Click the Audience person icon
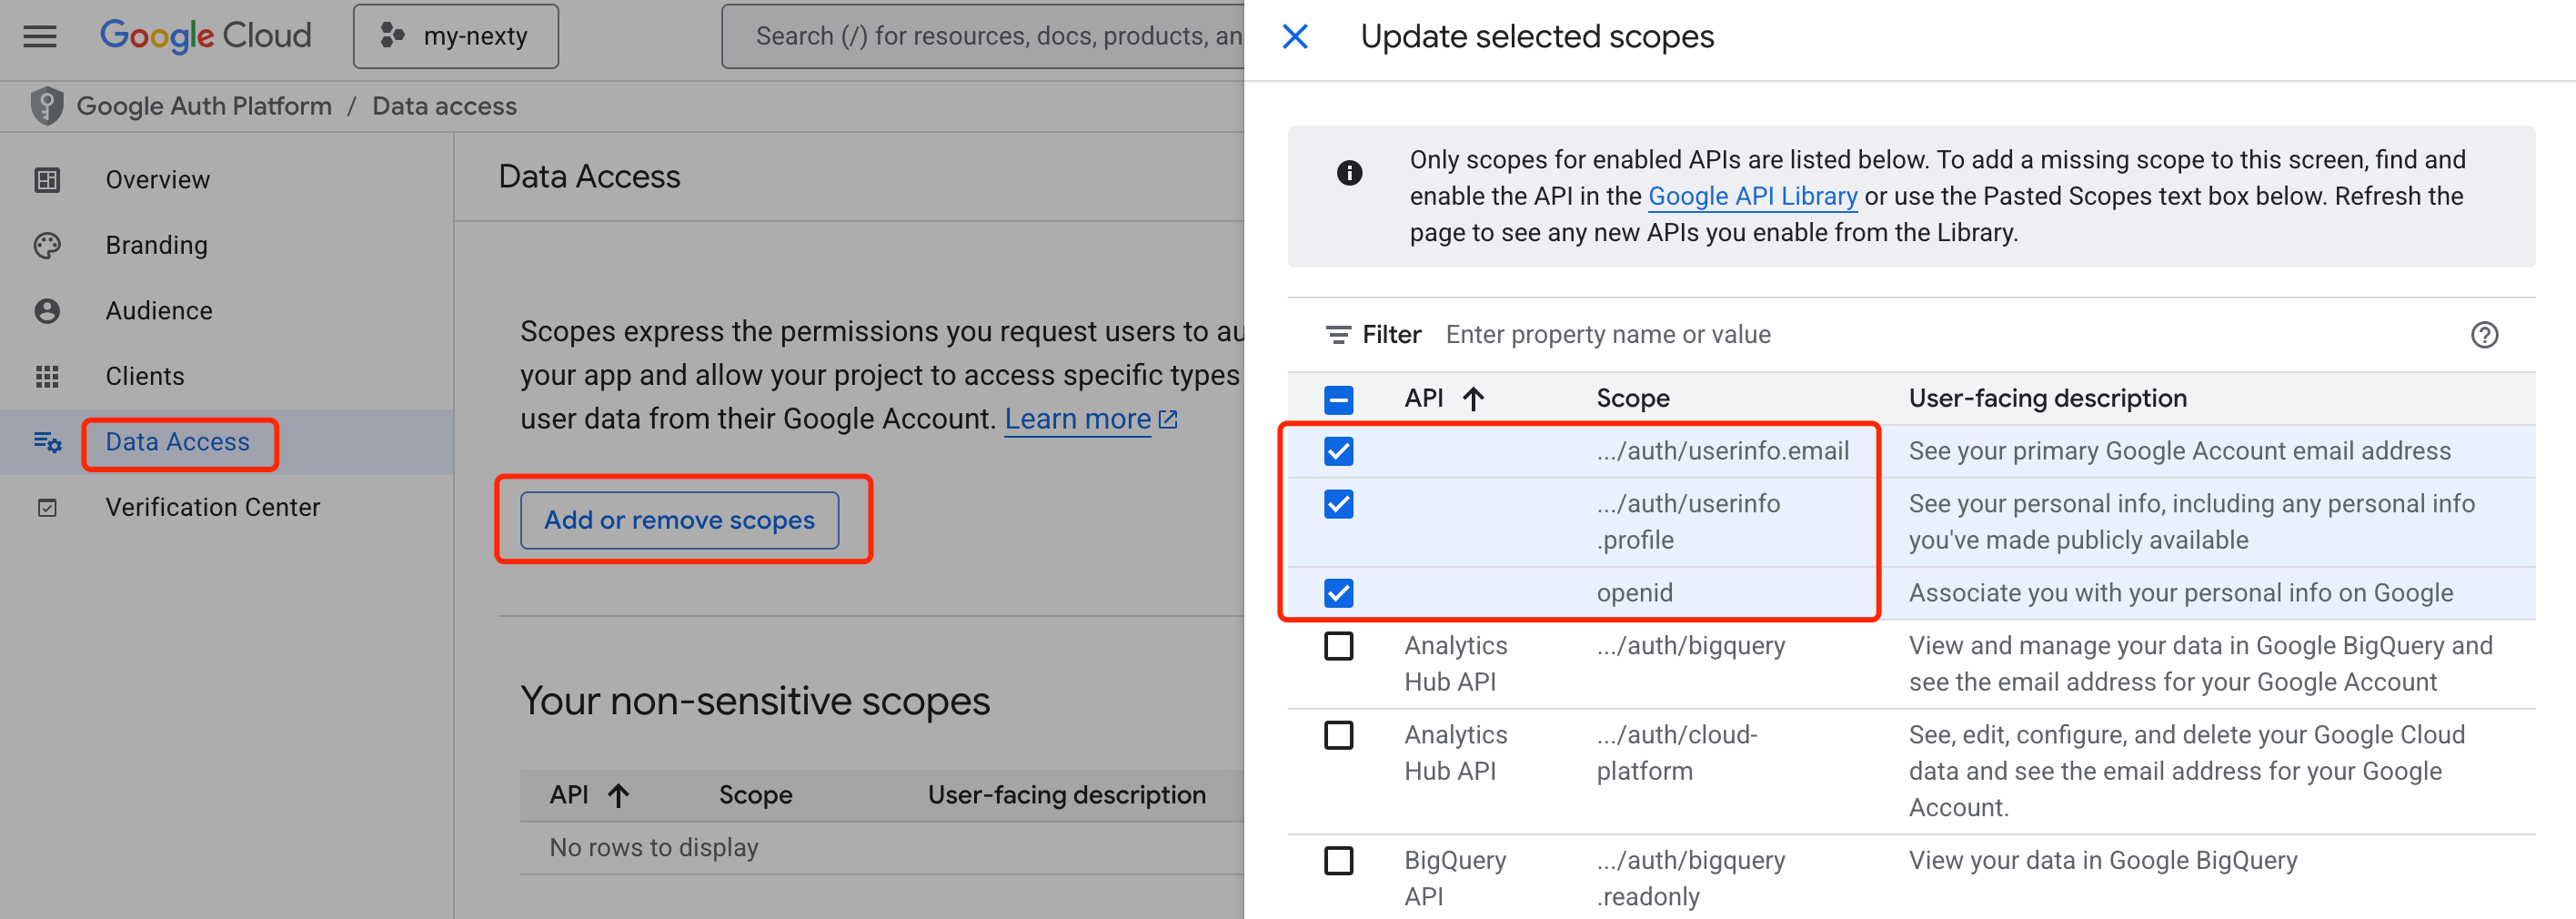Image resolution: width=2576 pixels, height=919 pixels. pos(47,311)
